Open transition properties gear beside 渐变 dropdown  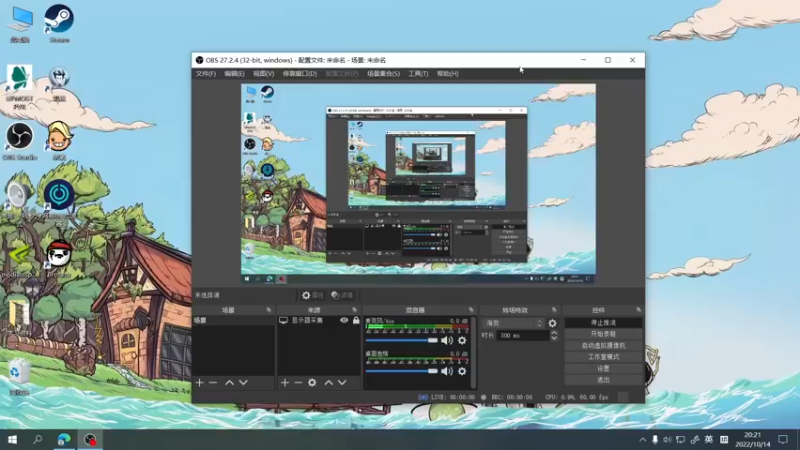[553, 323]
